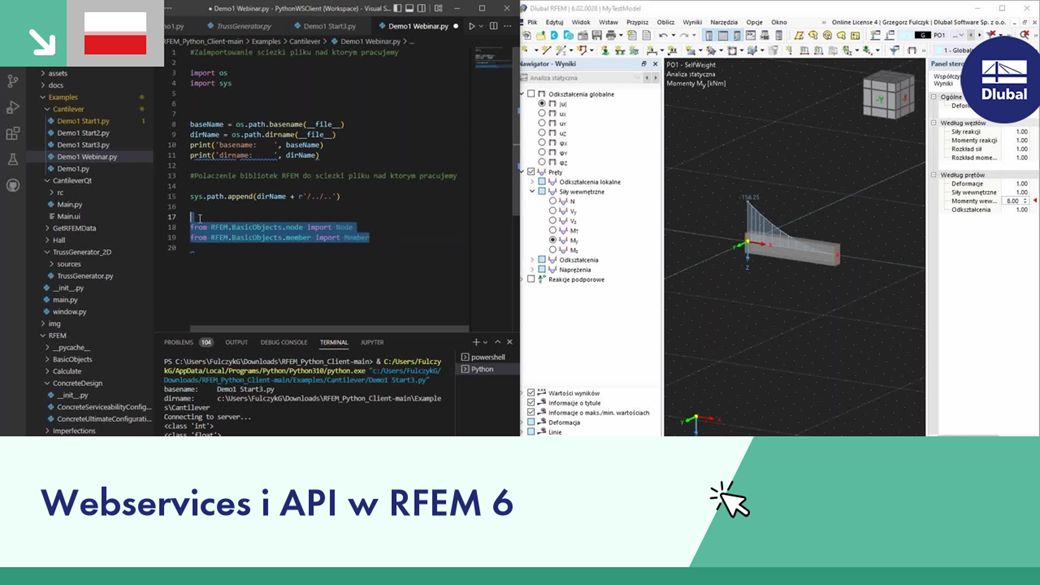Expand Naprężenia in the navigator

532,269
